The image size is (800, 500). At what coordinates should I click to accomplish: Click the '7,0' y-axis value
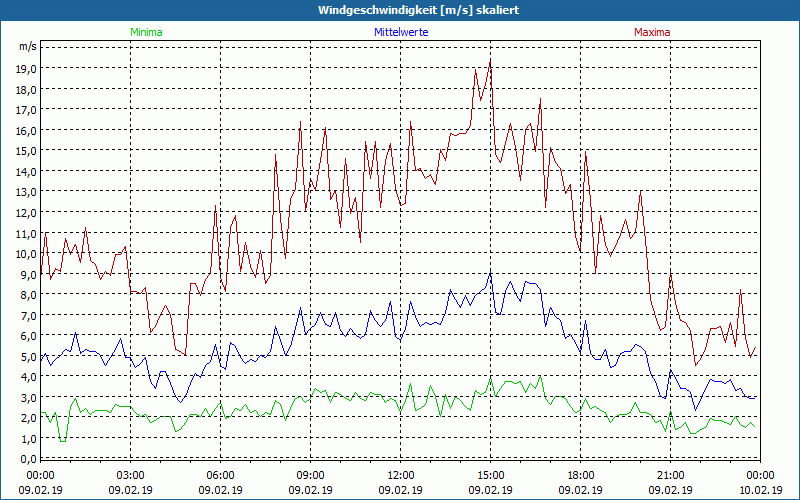point(30,315)
